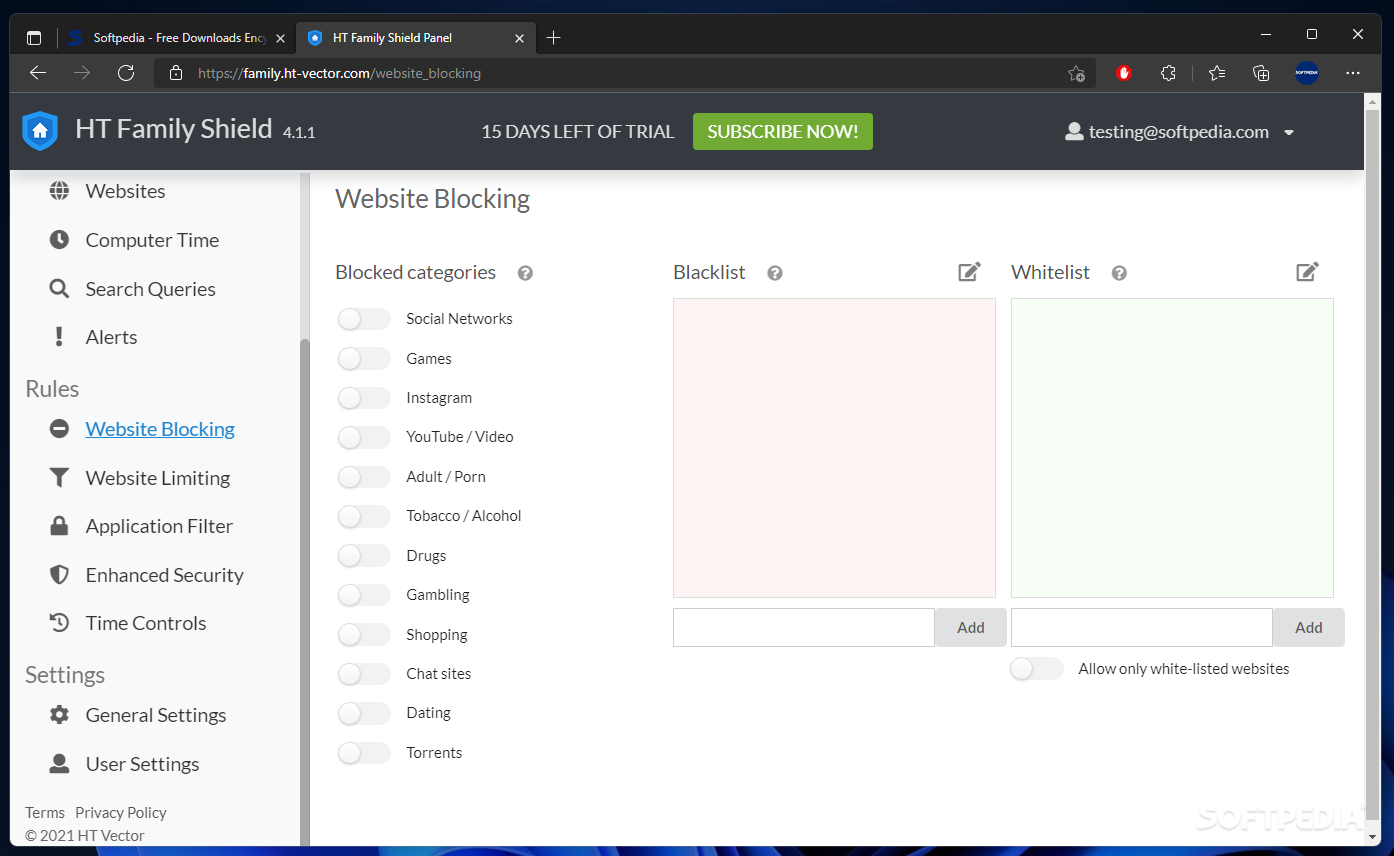Open Application Filter rules

[159, 526]
